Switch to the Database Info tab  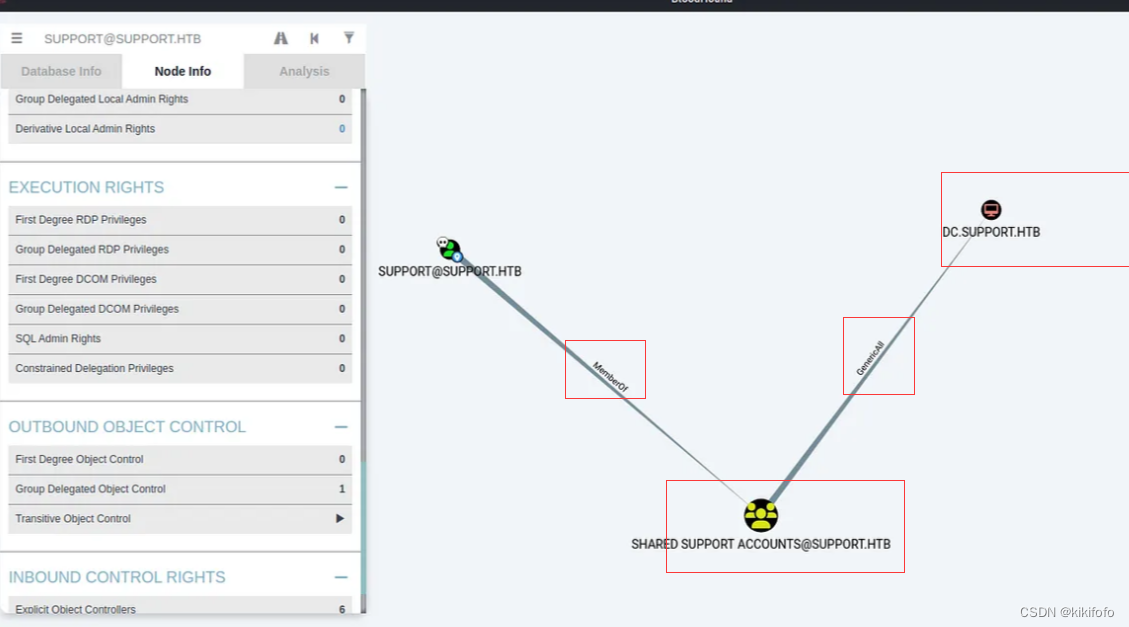61,71
